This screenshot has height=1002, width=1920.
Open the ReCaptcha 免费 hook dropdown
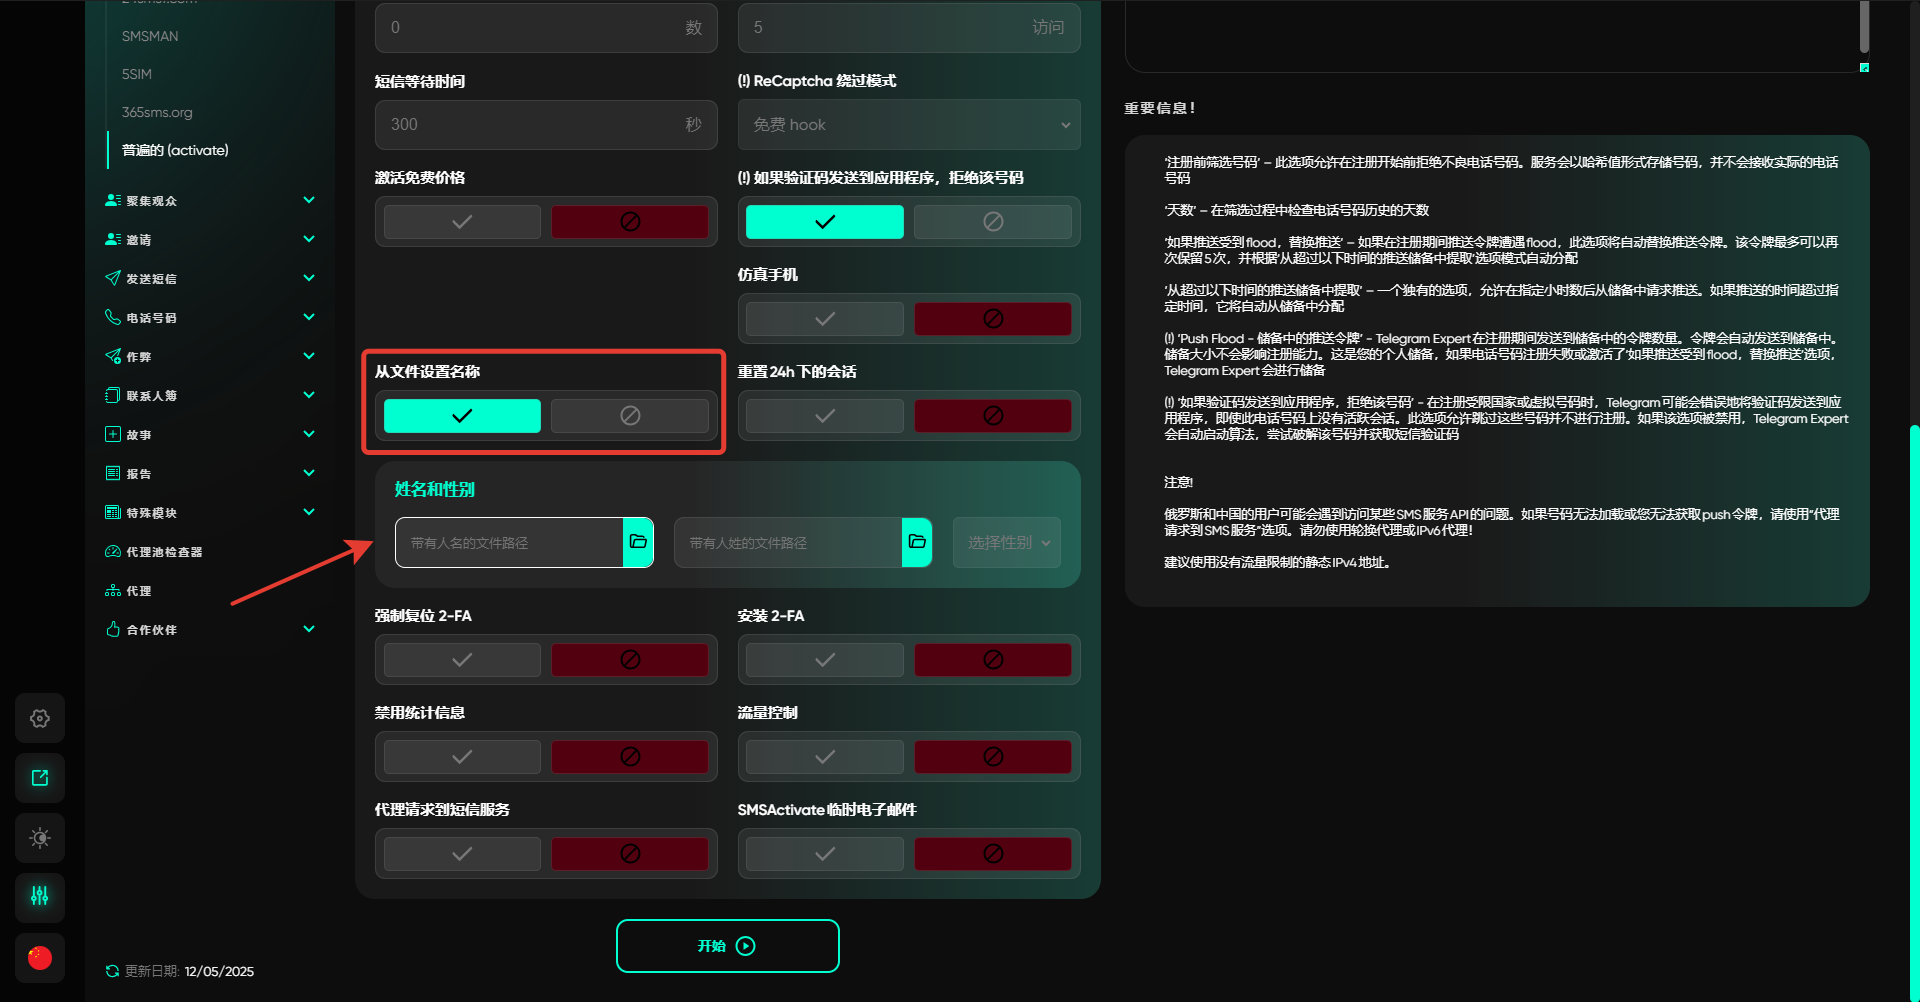coord(908,125)
